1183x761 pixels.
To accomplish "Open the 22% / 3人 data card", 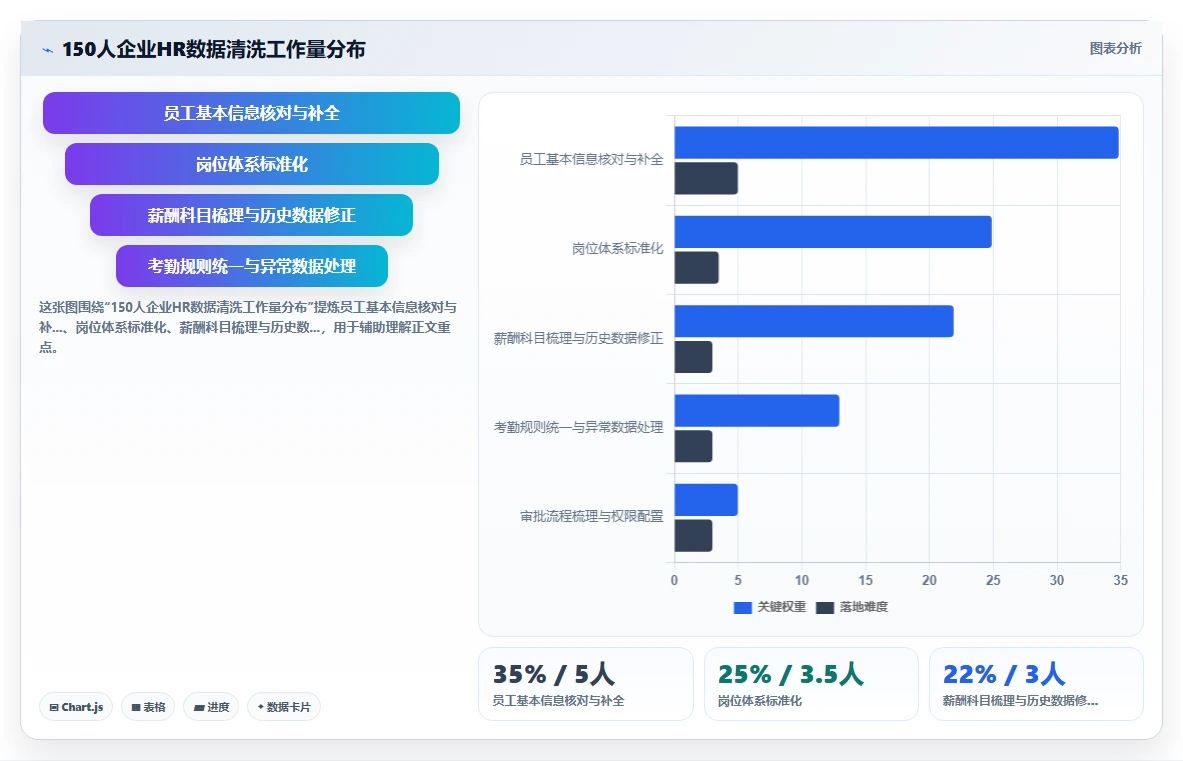I will pyautogui.click(x=1036, y=684).
